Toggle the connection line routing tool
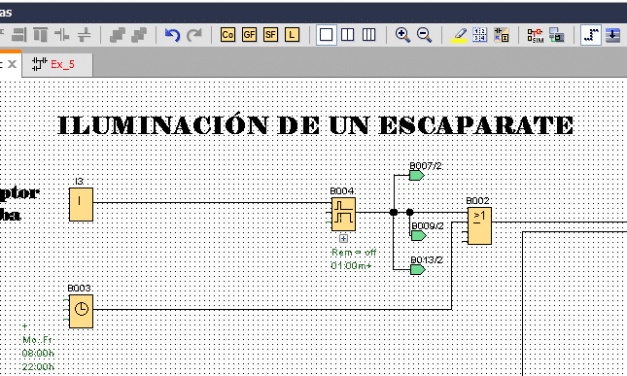This screenshot has height=376, width=627. [590, 35]
